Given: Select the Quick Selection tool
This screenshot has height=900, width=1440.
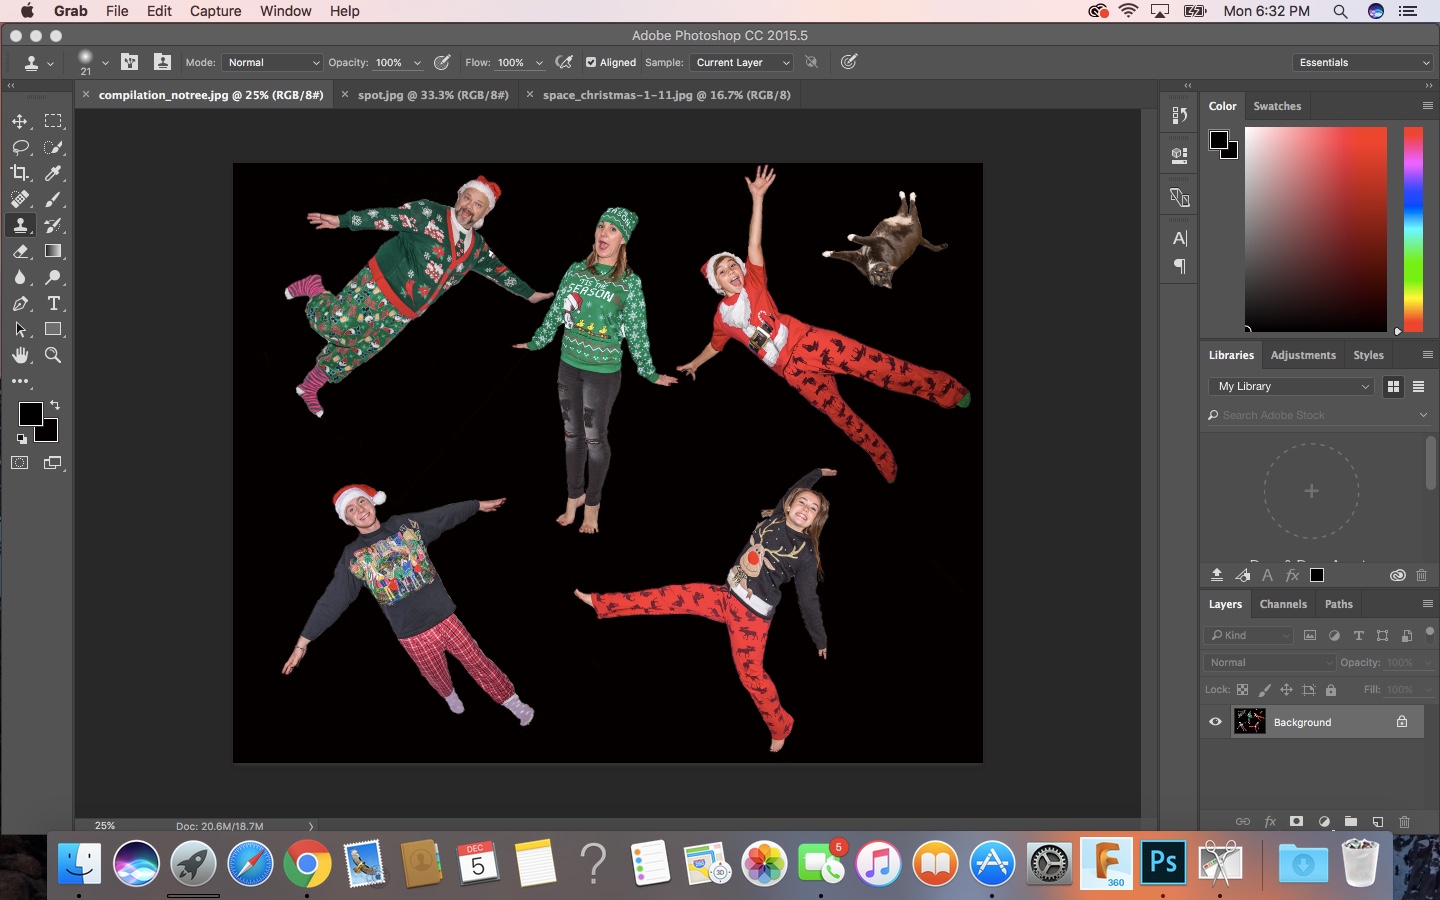Looking at the screenshot, I should (x=53, y=147).
